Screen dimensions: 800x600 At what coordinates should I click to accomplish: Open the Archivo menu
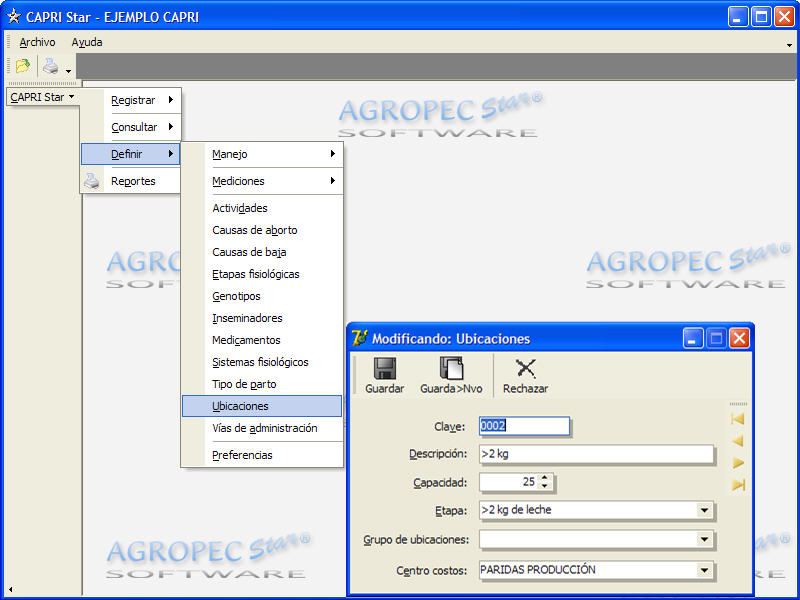click(37, 42)
